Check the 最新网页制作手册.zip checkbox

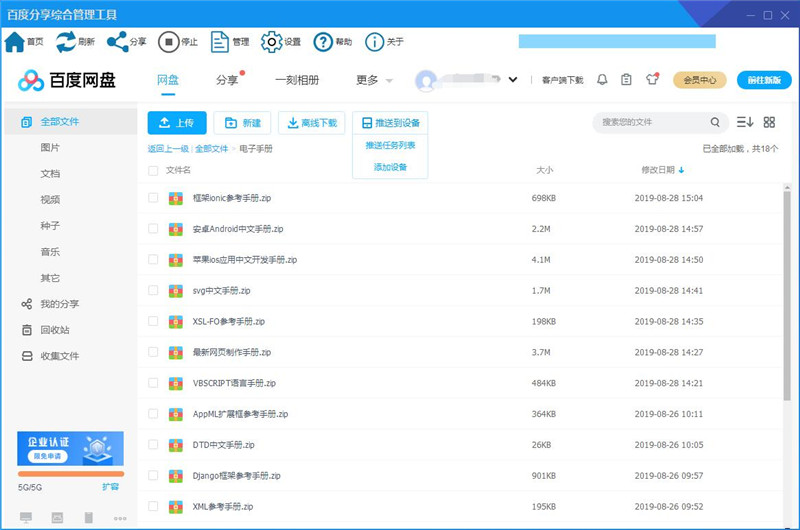click(153, 352)
